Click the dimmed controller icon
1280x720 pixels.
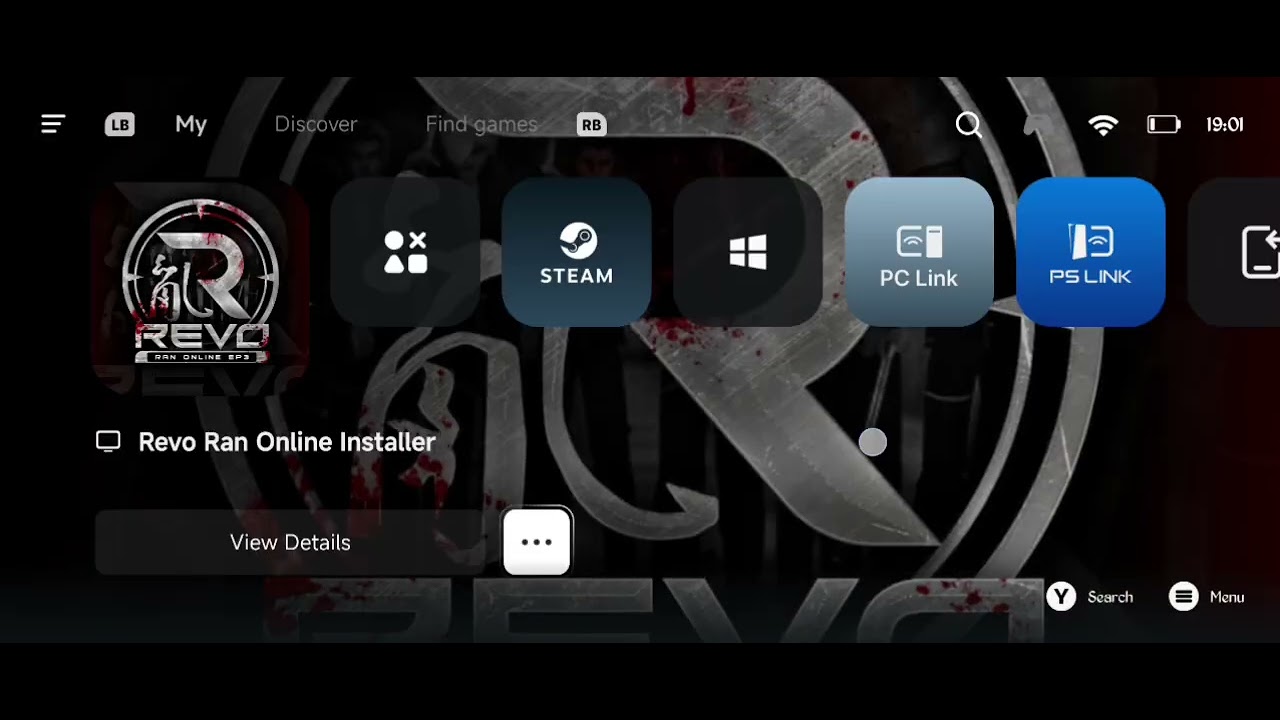pyautogui.click(x=1040, y=125)
